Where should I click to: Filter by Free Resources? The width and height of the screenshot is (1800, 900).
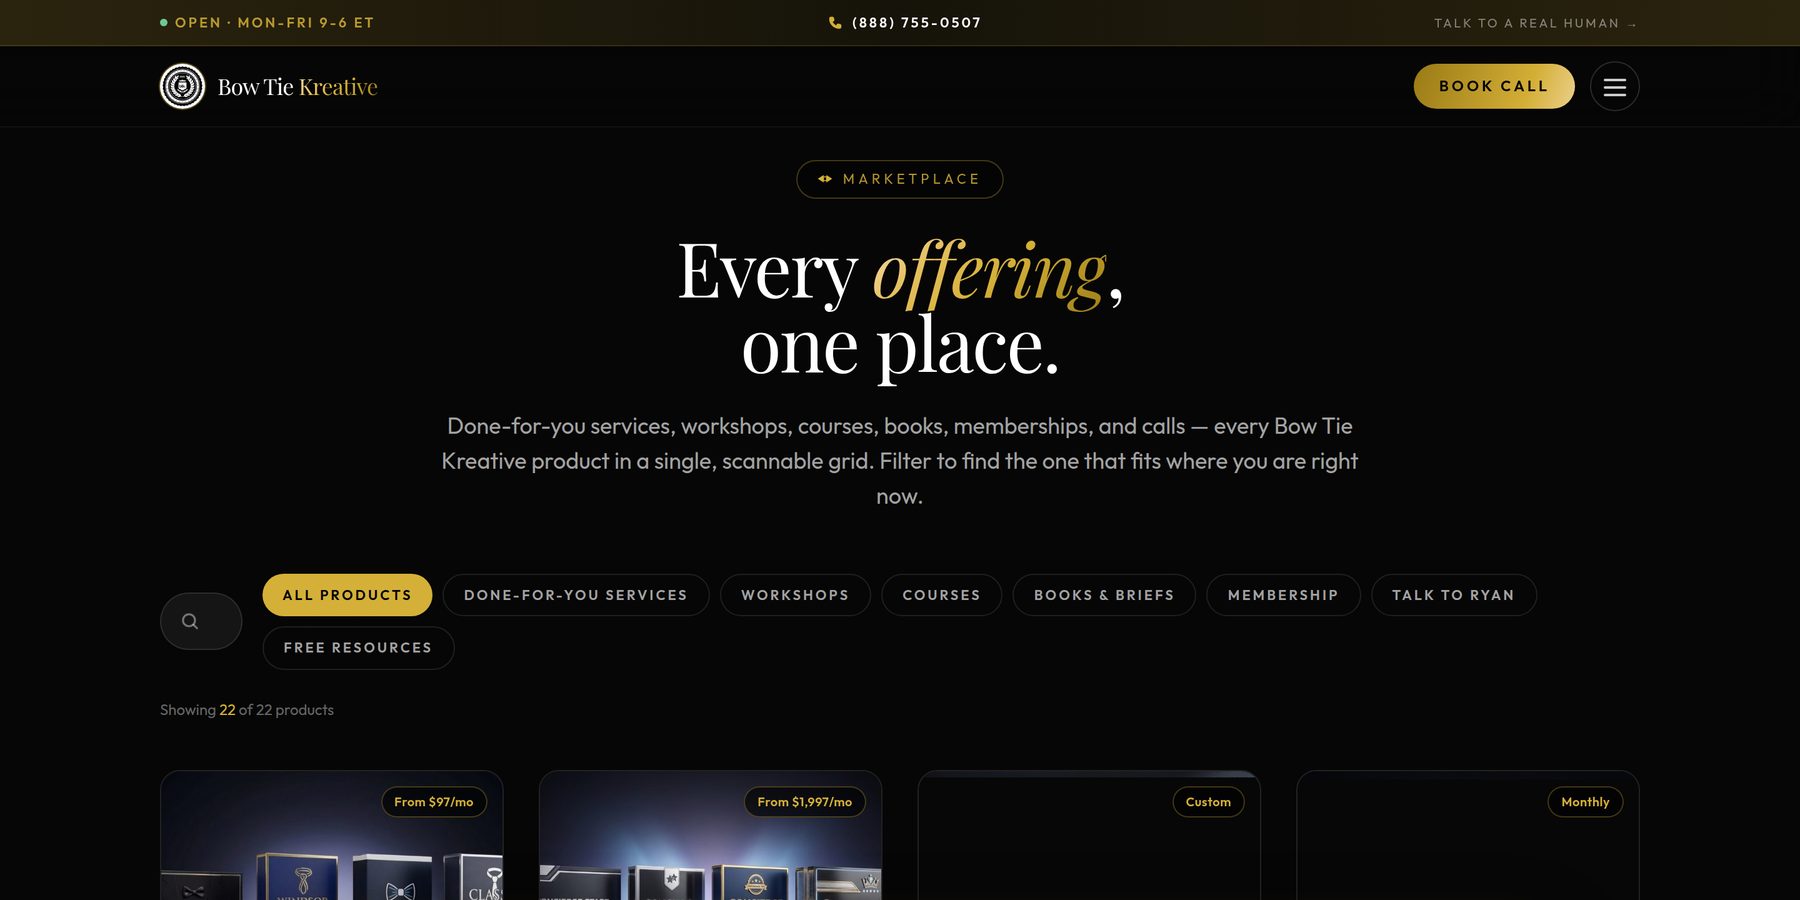point(358,648)
